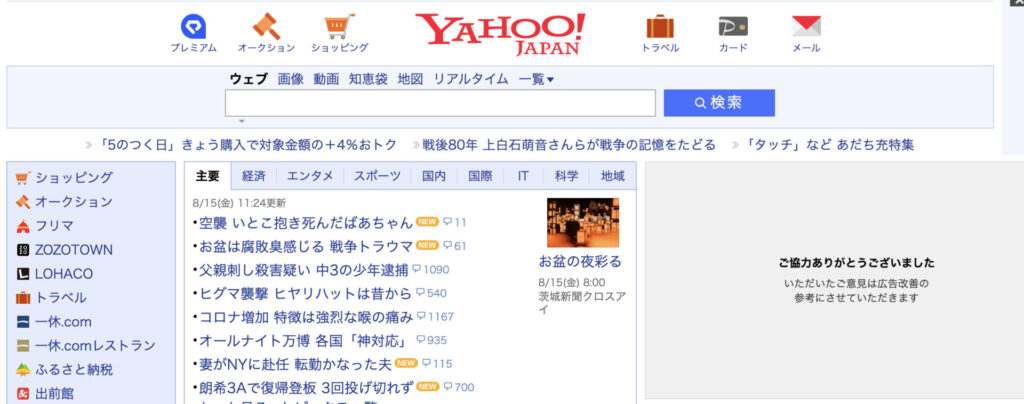The width and height of the screenshot is (1024, 404).
Task: Open the Travel suitcase icon in the header
Action: (660, 27)
